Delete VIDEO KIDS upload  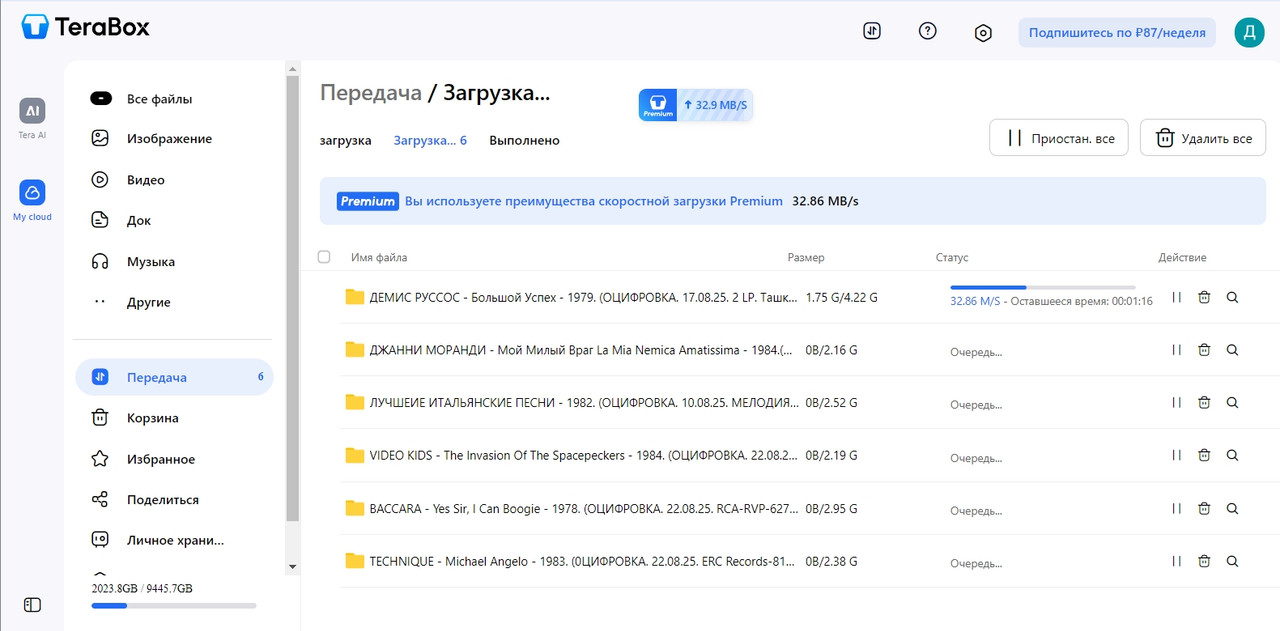coord(1204,455)
